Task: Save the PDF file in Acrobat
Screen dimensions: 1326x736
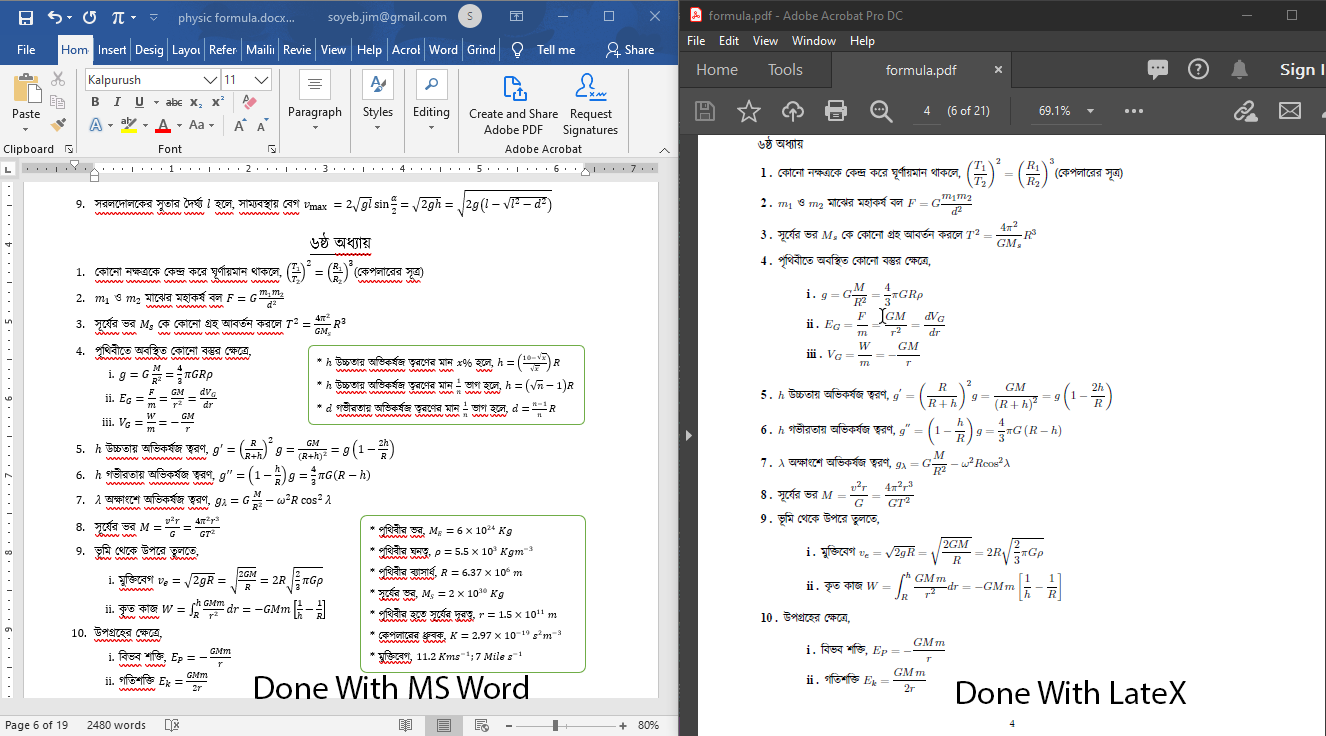Action: pyautogui.click(x=705, y=111)
